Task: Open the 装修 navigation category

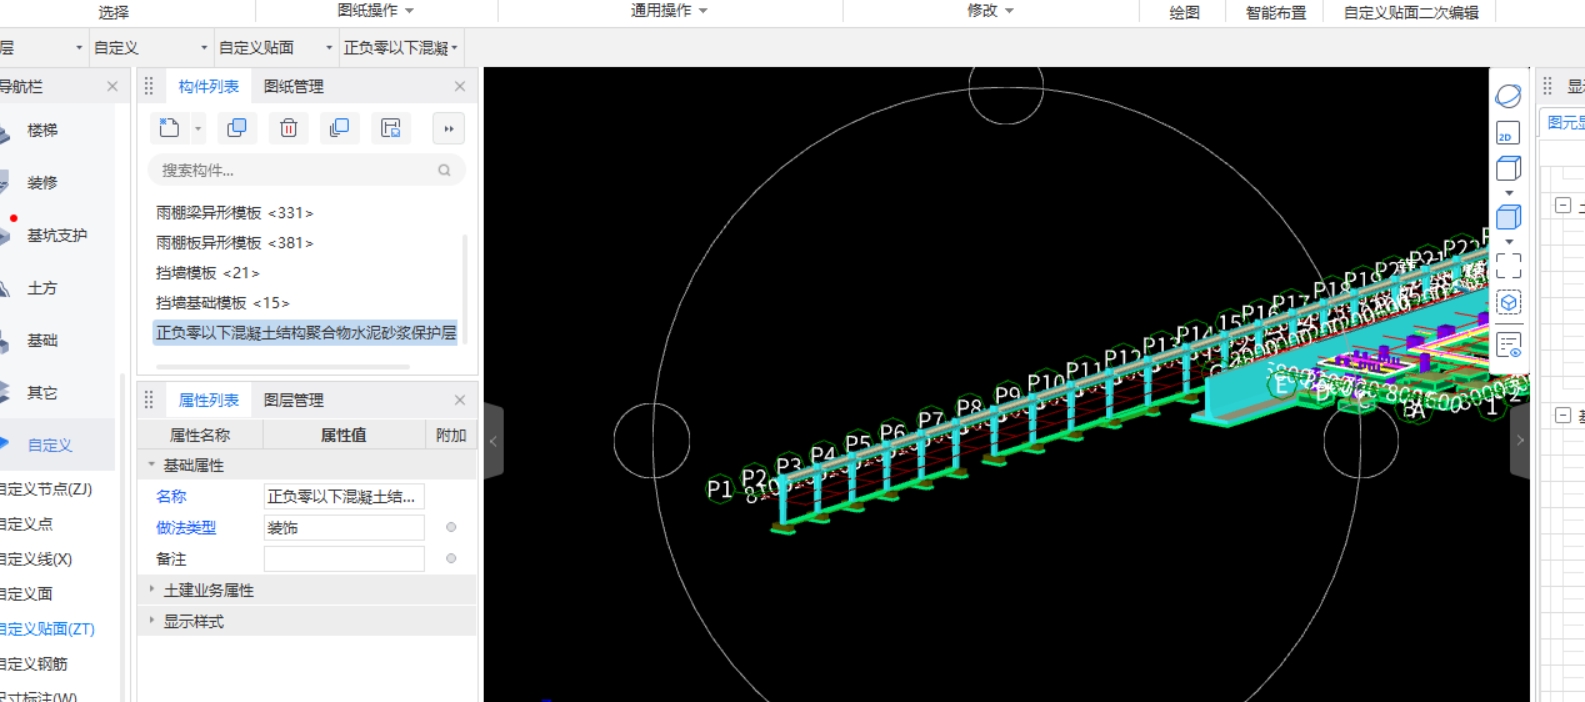Action: pyautogui.click(x=42, y=183)
